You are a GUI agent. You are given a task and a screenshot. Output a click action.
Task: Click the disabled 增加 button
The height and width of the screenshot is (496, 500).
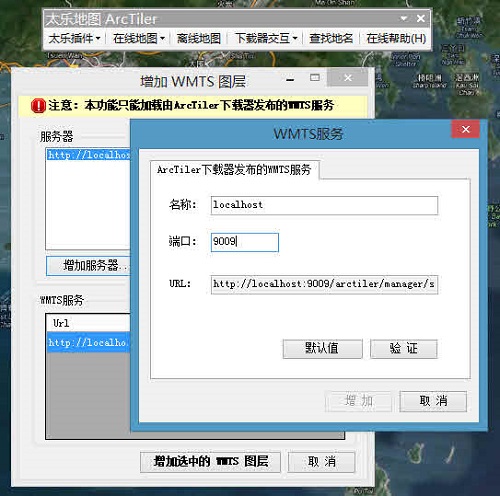(x=358, y=401)
